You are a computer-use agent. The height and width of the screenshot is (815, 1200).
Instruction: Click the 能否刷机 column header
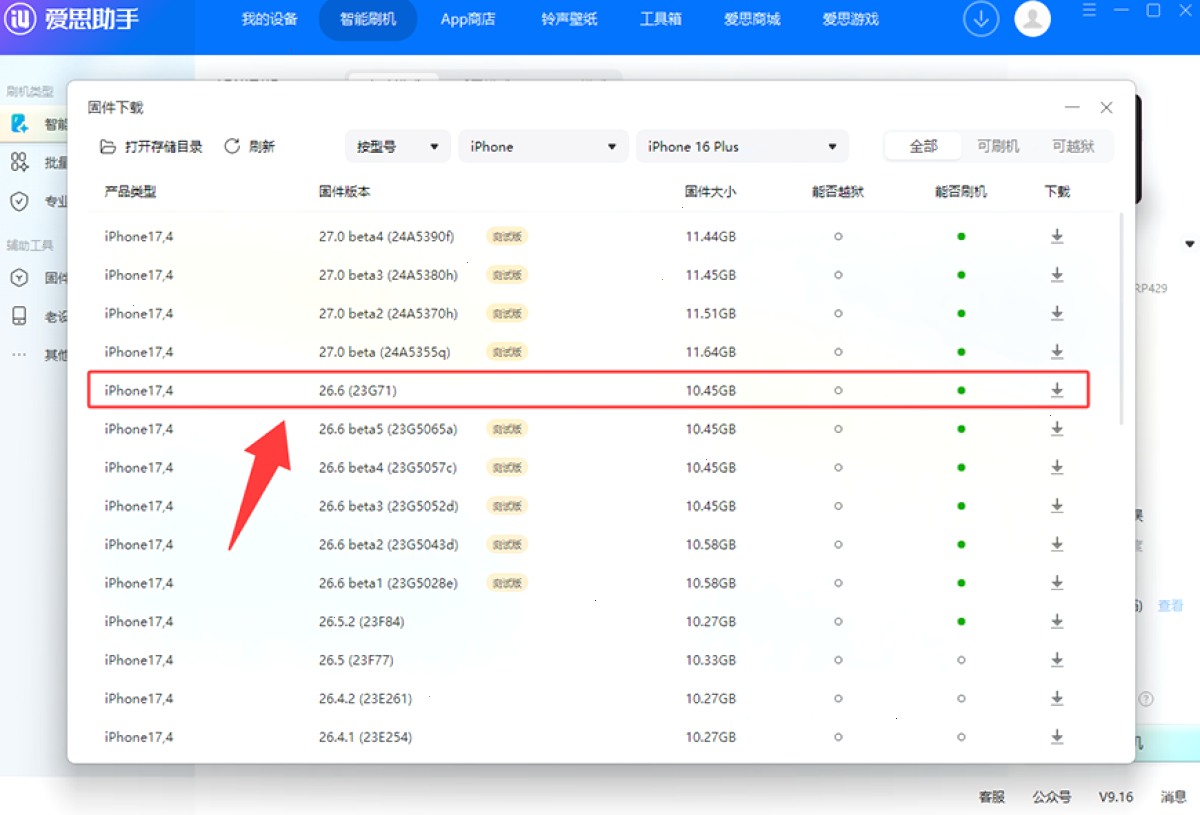coord(961,191)
